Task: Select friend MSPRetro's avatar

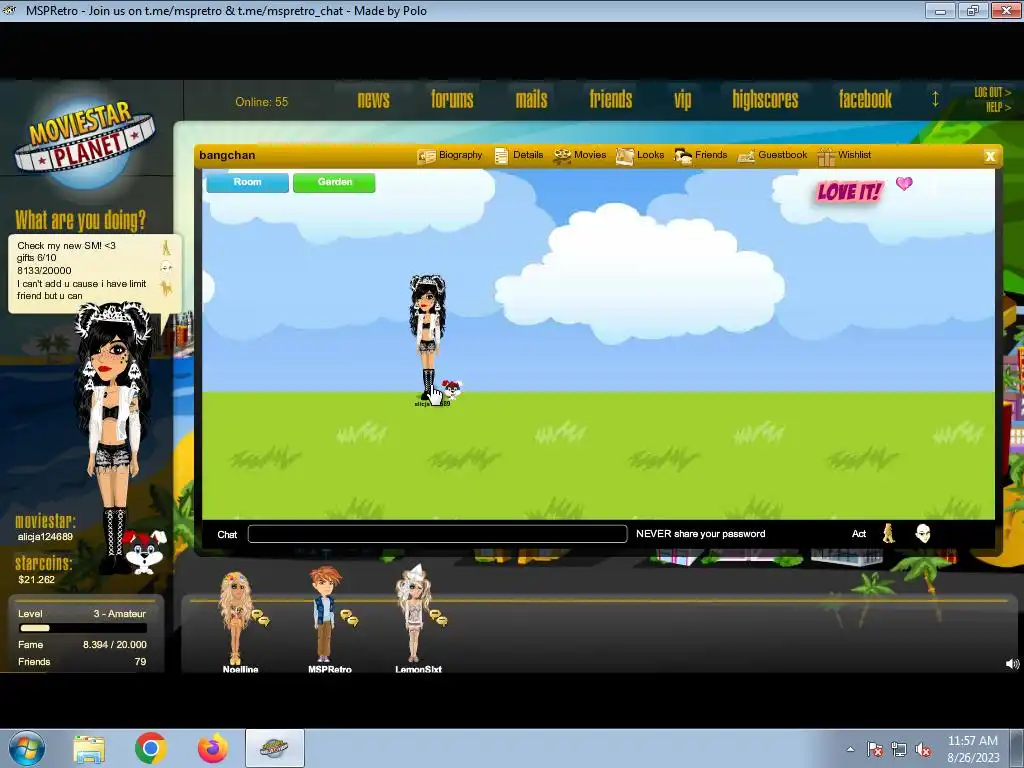Action: [x=325, y=614]
